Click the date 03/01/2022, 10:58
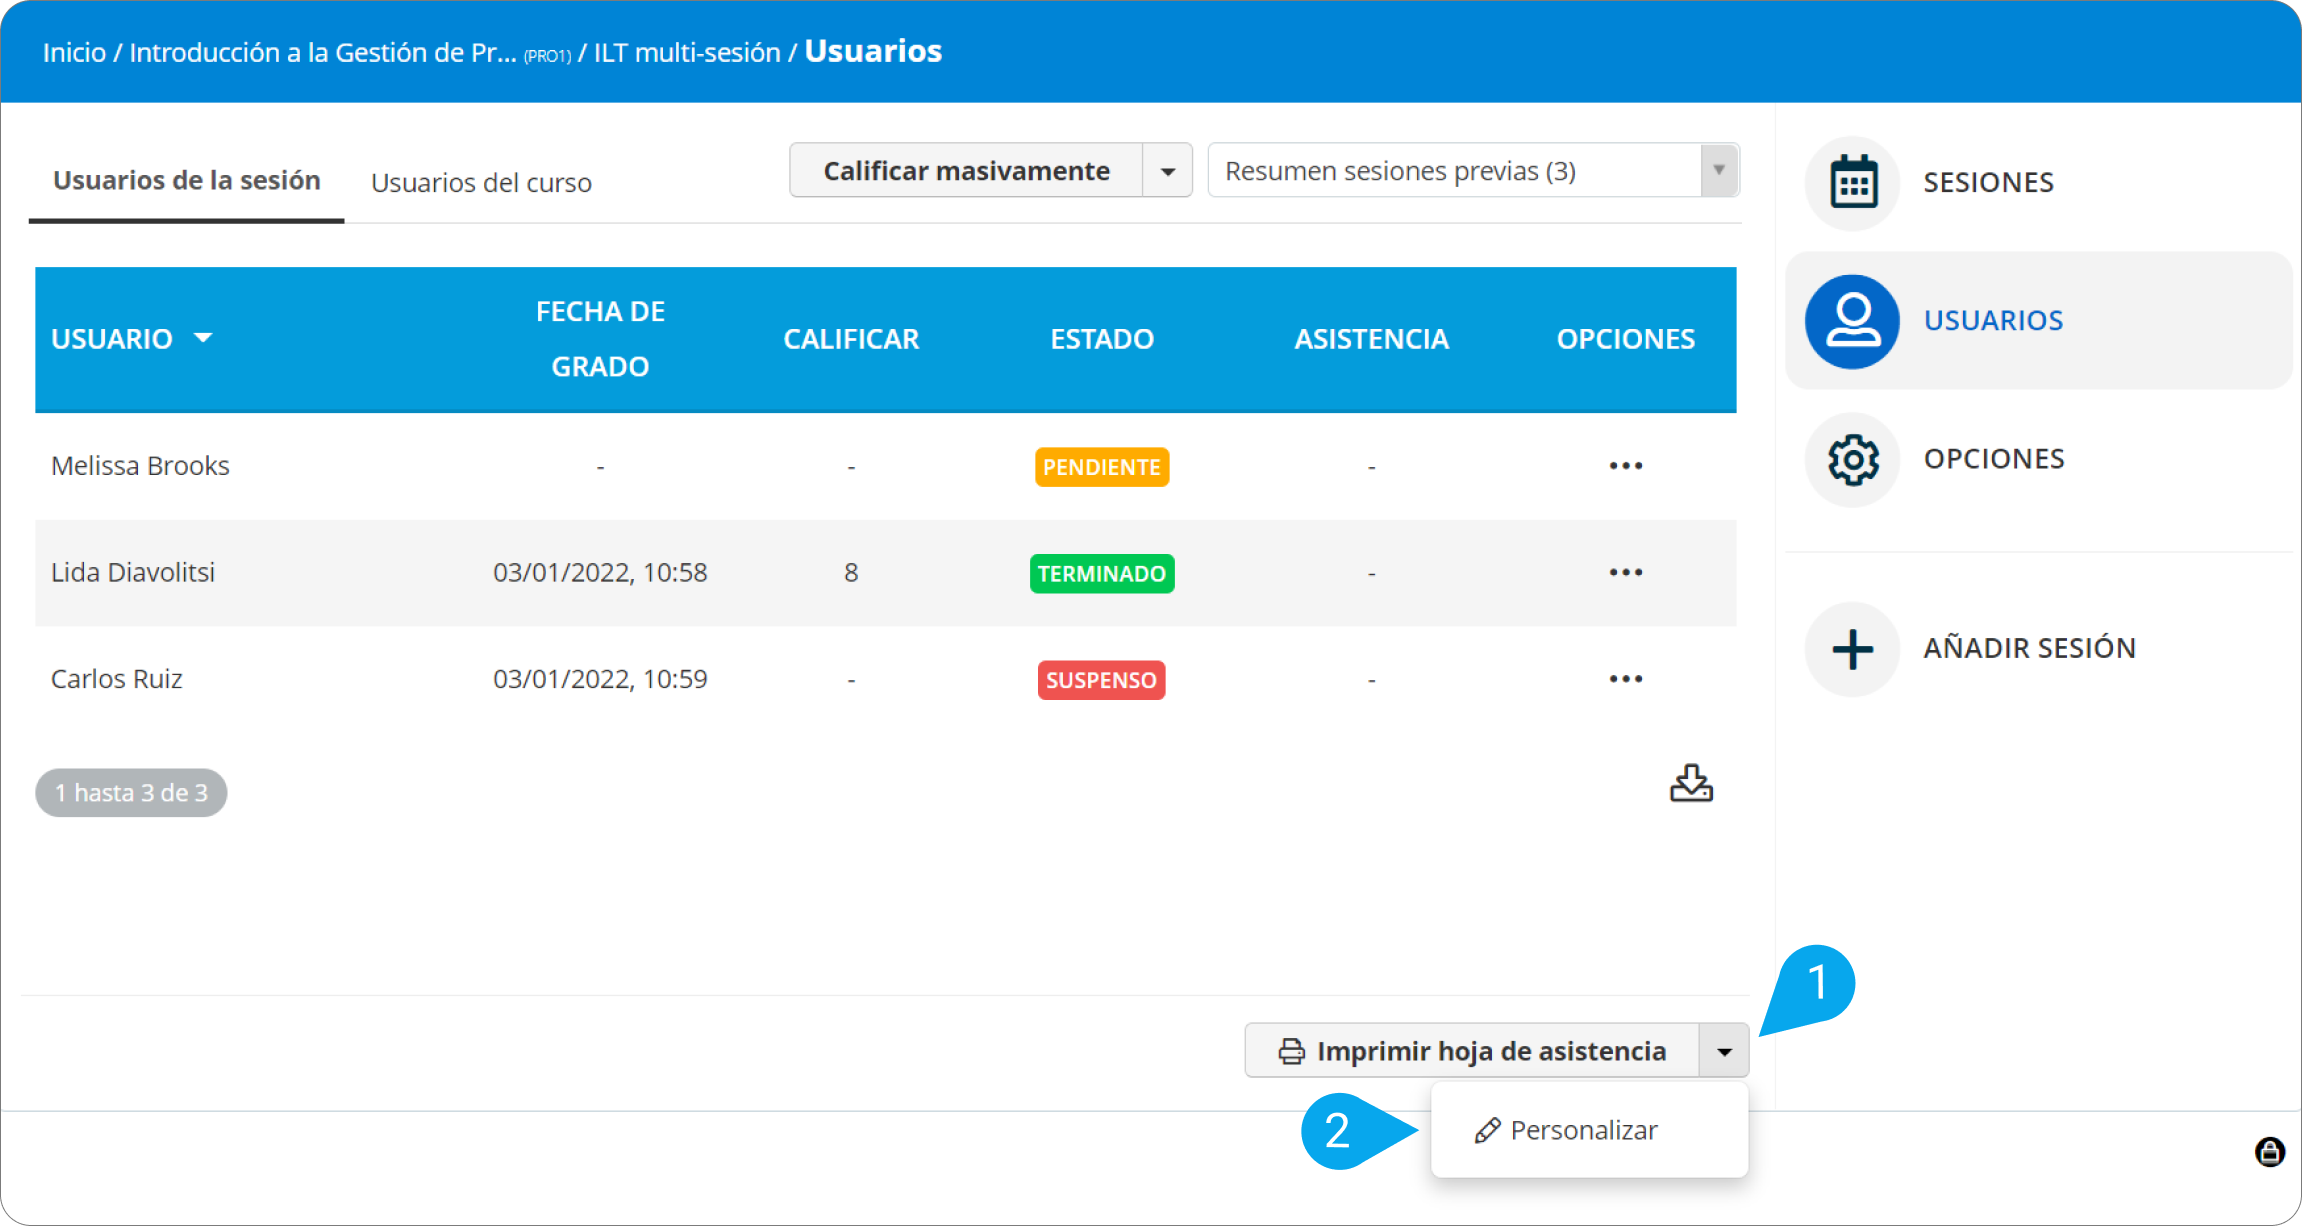This screenshot has height=1226, width=2302. point(600,572)
